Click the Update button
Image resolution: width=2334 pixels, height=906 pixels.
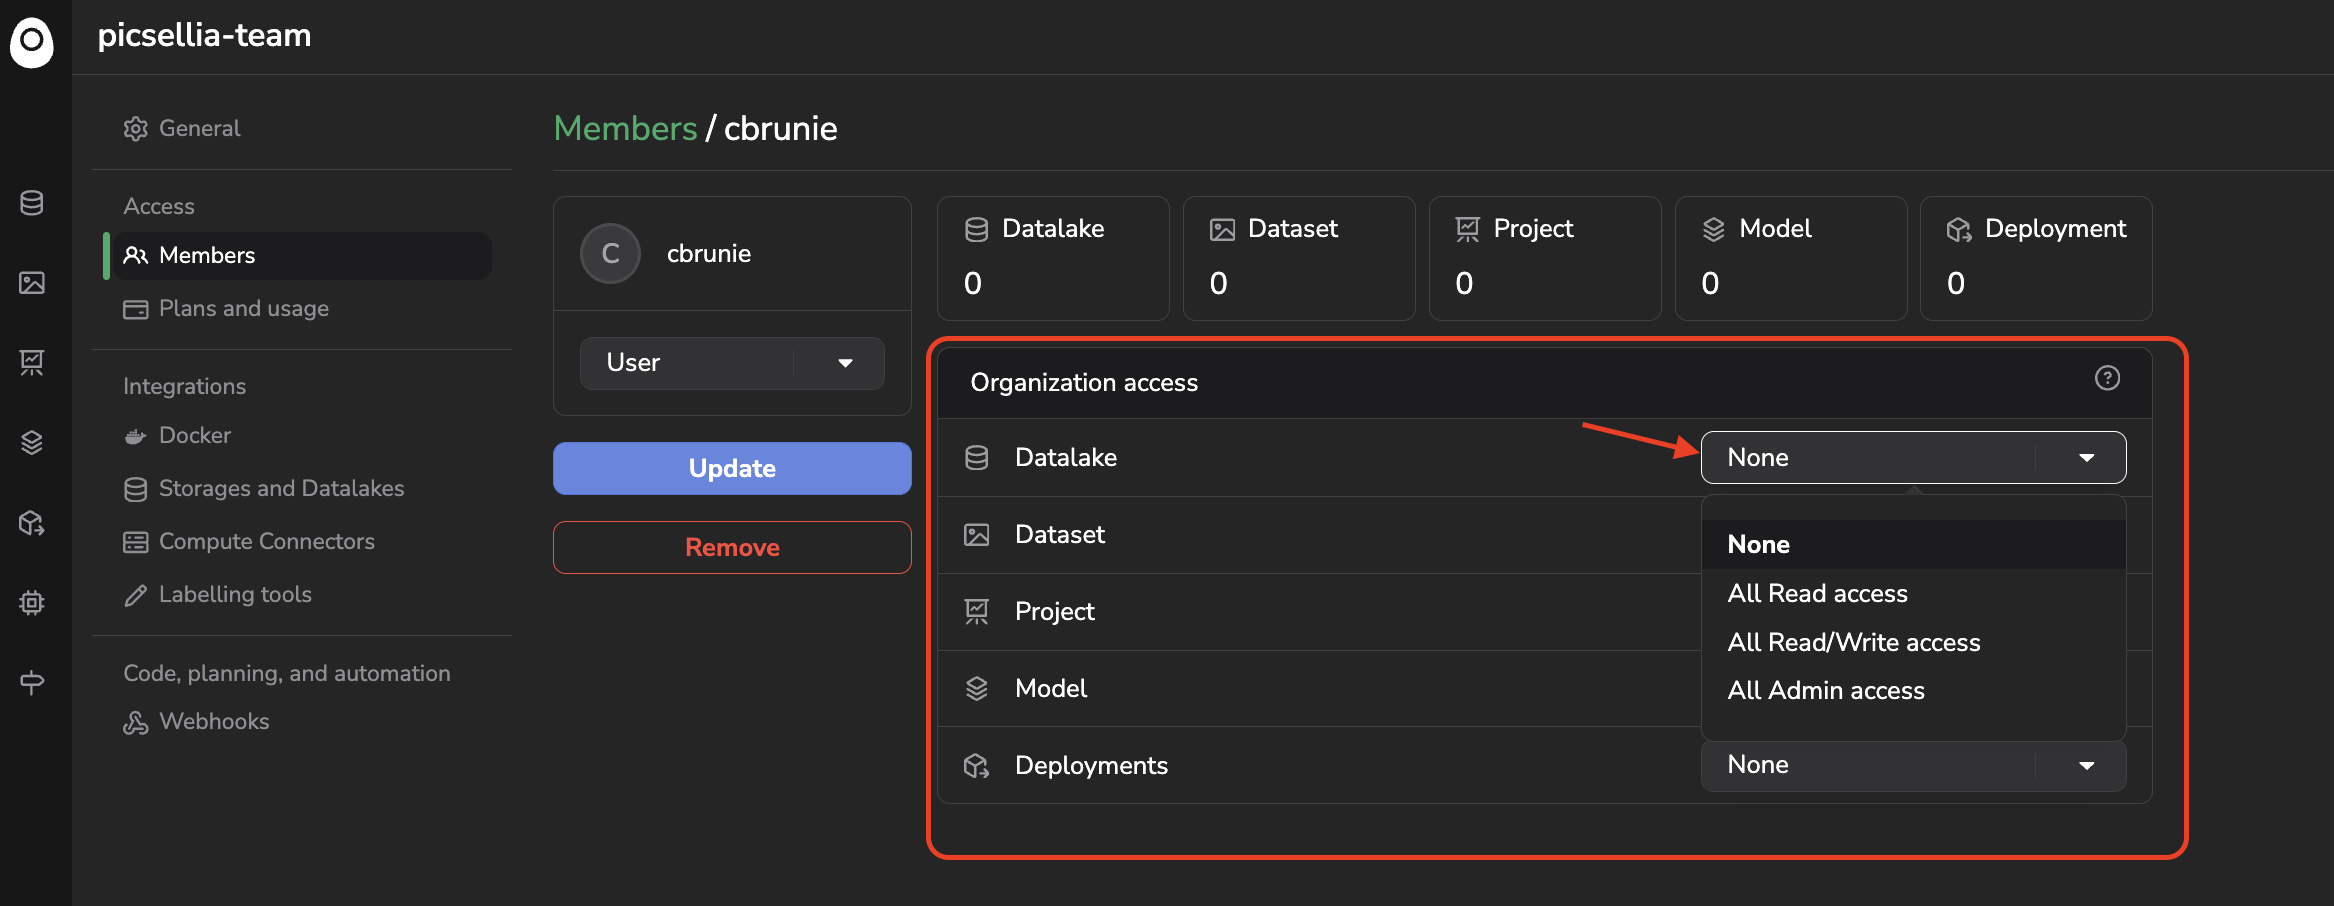731,468
